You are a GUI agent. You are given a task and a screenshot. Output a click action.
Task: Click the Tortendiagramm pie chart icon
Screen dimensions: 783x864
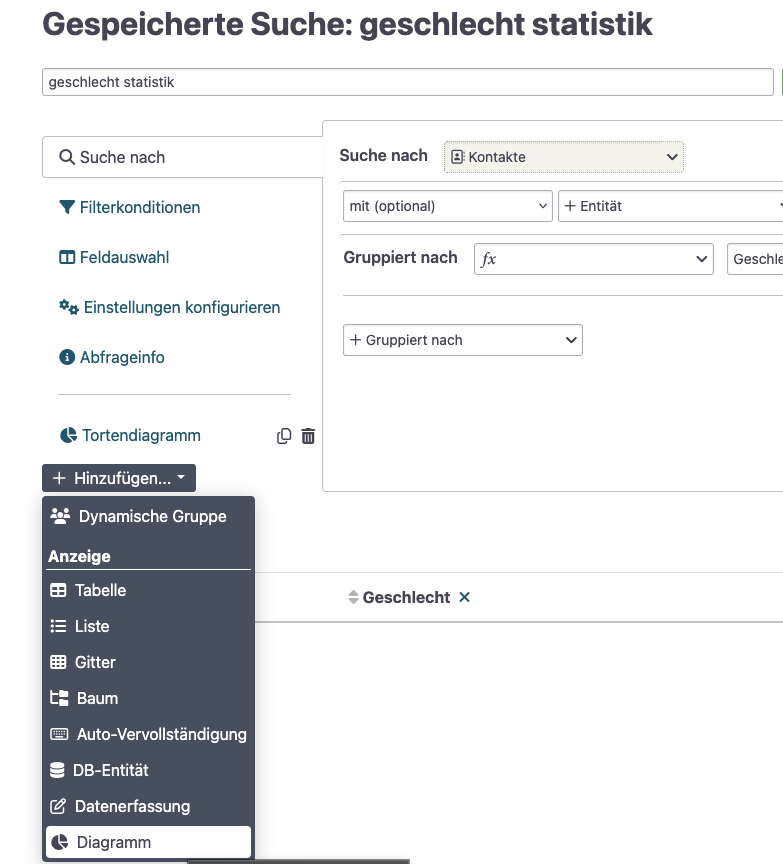(x=67, y=435)
